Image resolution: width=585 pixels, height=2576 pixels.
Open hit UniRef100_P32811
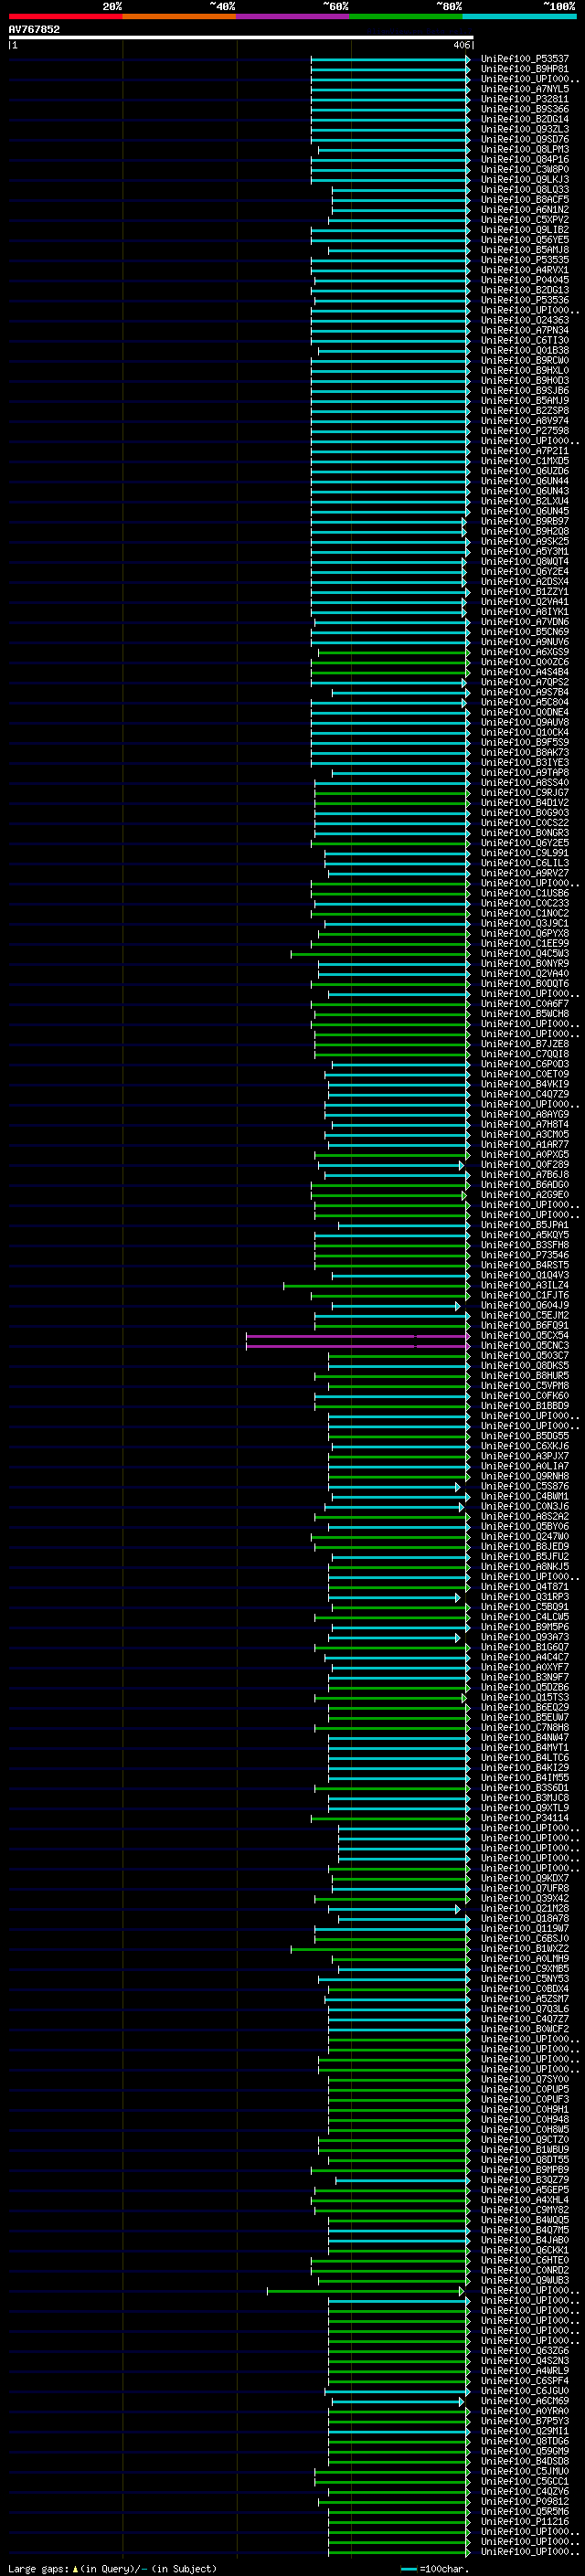click(525, 99)
